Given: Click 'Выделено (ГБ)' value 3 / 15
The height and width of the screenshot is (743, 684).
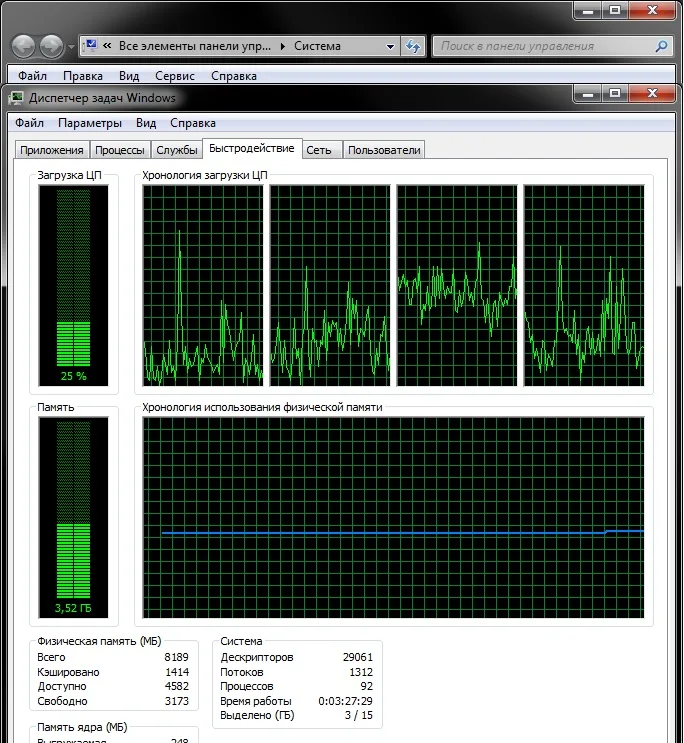Looking at the screenshot, I should [x=359, y=715].
